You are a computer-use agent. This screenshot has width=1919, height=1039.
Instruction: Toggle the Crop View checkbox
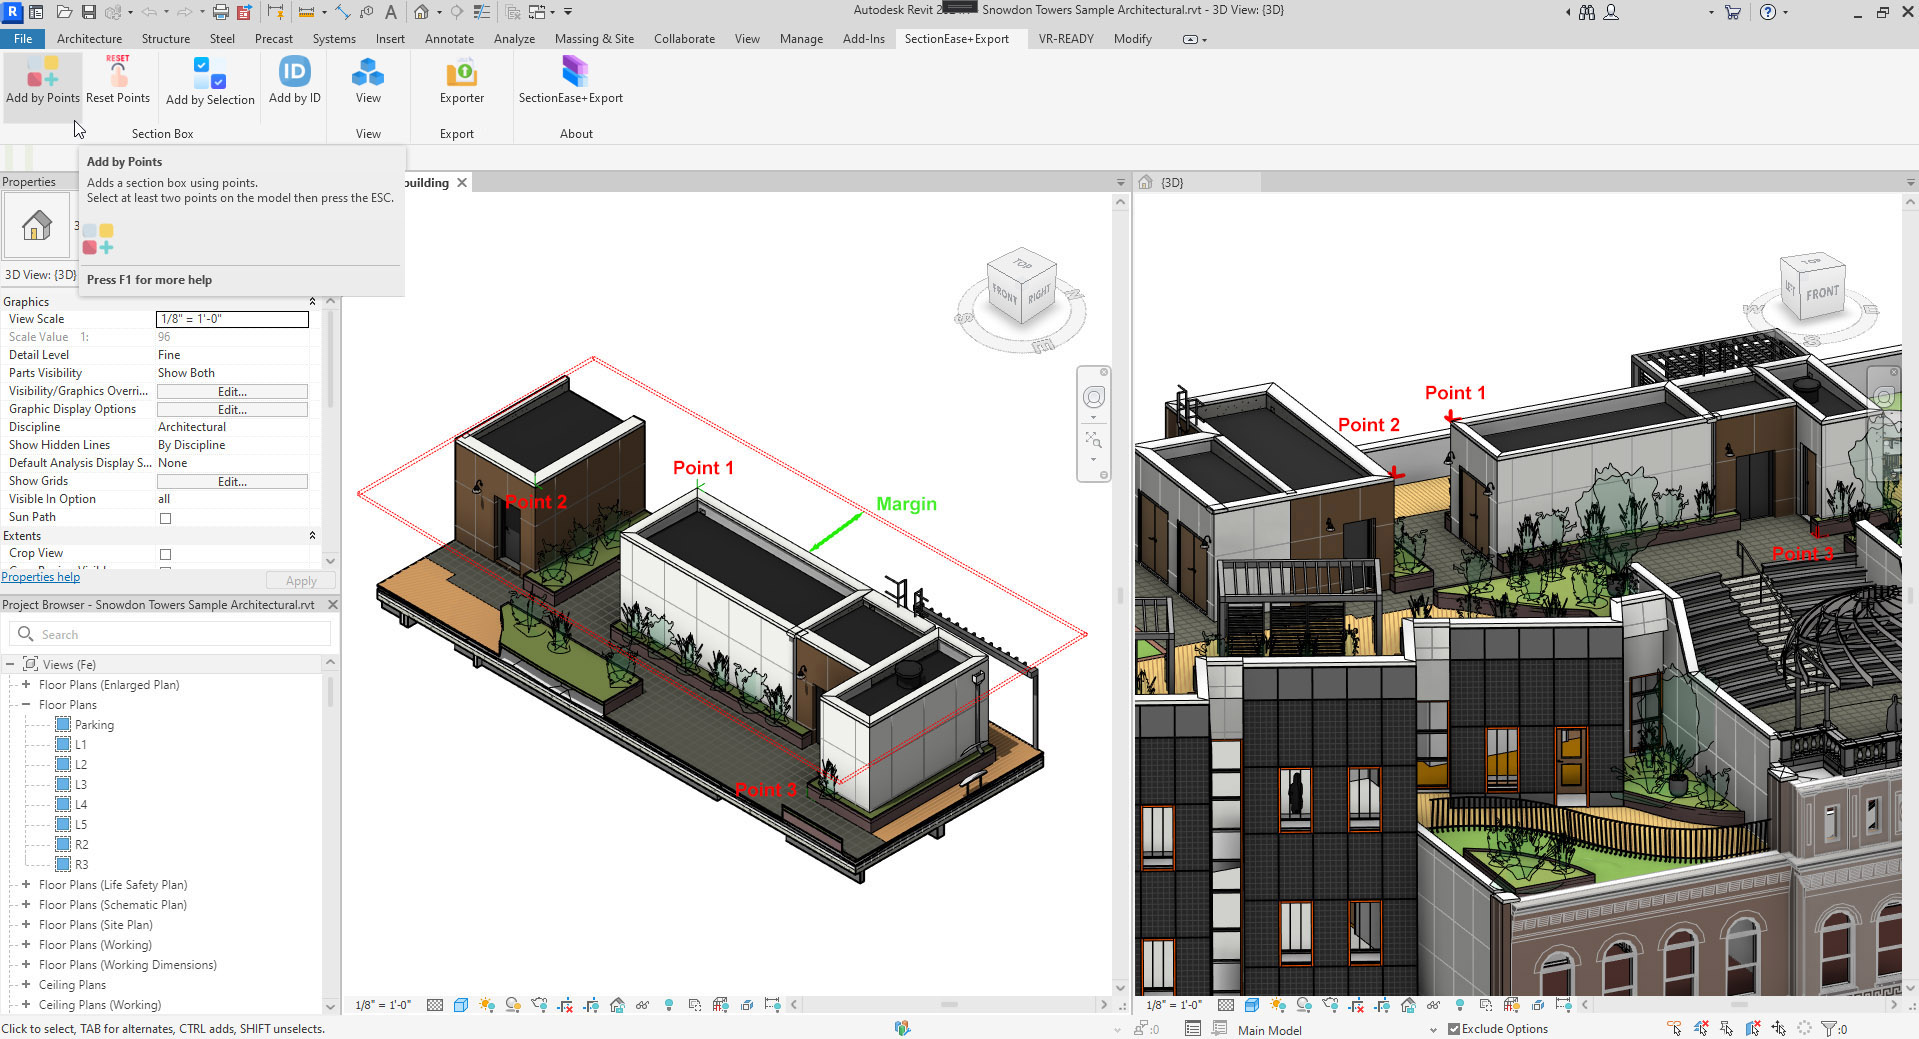[x=166, y=554]
